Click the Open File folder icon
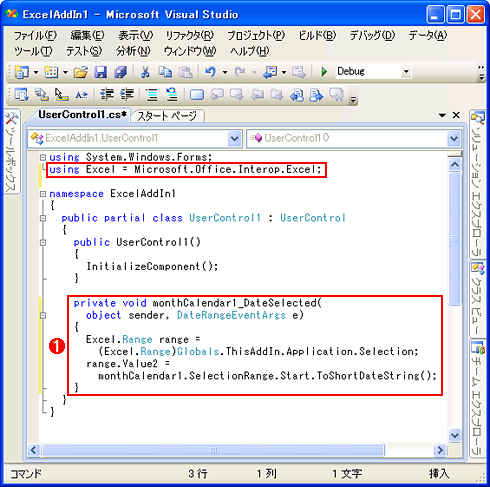490x487 pixels. coord(81,72)
